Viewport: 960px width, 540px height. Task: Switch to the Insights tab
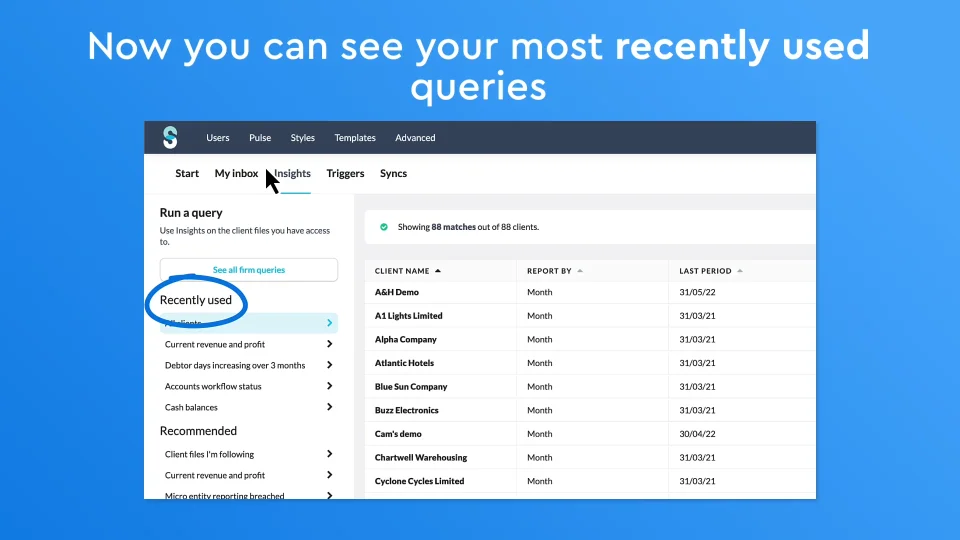point(293,173)
